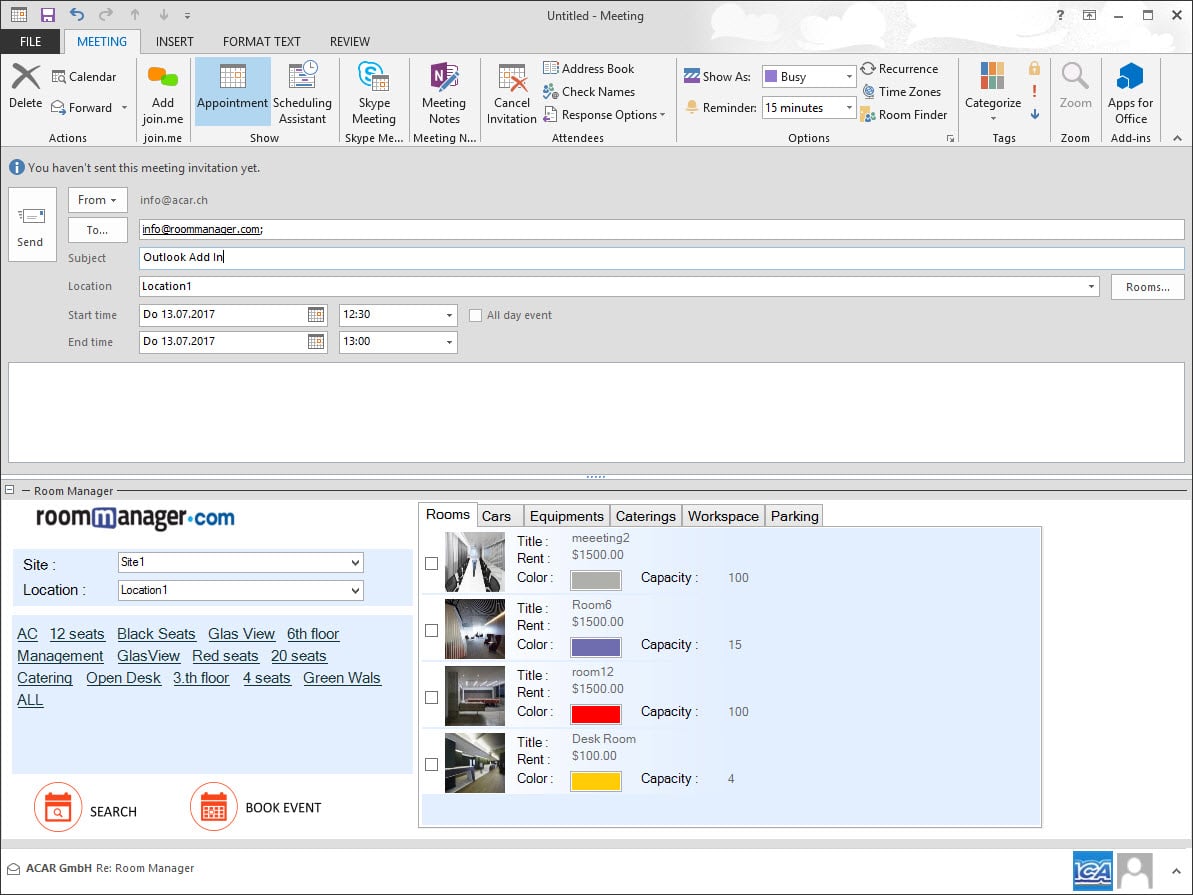The image size is (1193, 895).
Task: Open Meeting Notes
Action: click(x=444, y=90)
